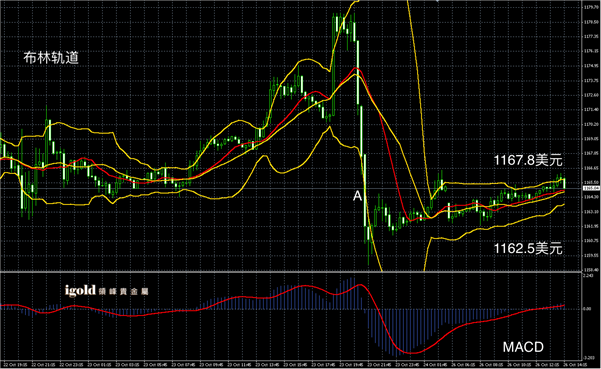Image resolution: width=601 pixels, height=369 pixels.
Task: Click the 布林轨道 chart label
Action: pyautogui.click(x=51, y=58)
